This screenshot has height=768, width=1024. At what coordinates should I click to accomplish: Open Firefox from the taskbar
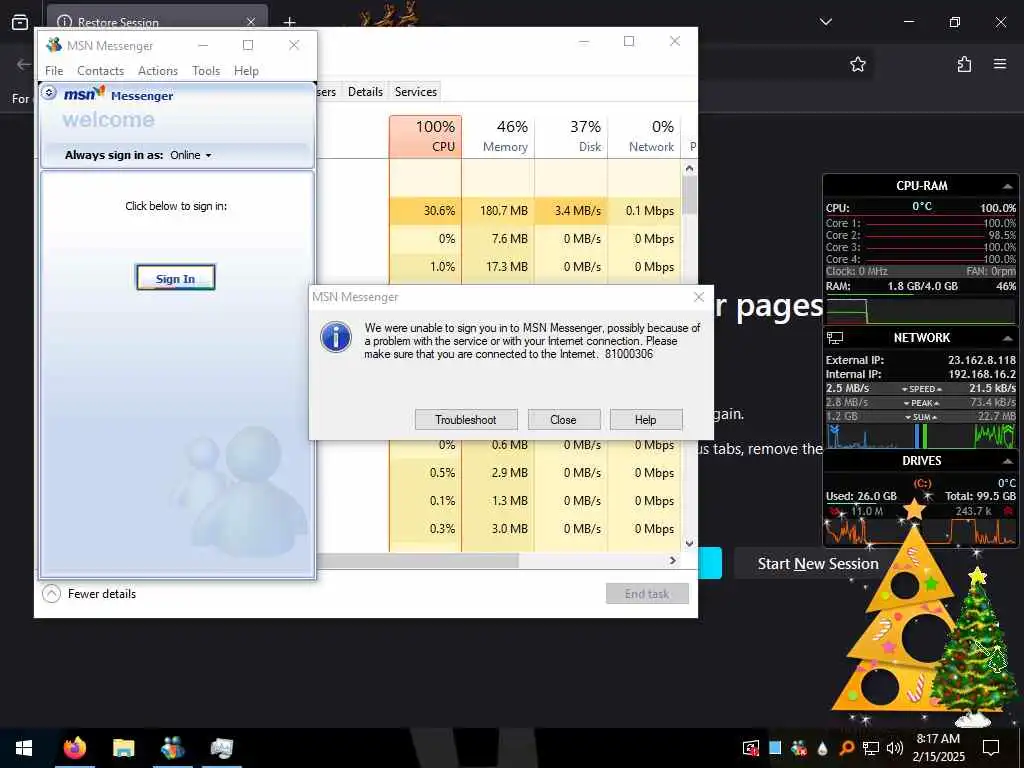(74, 748)
